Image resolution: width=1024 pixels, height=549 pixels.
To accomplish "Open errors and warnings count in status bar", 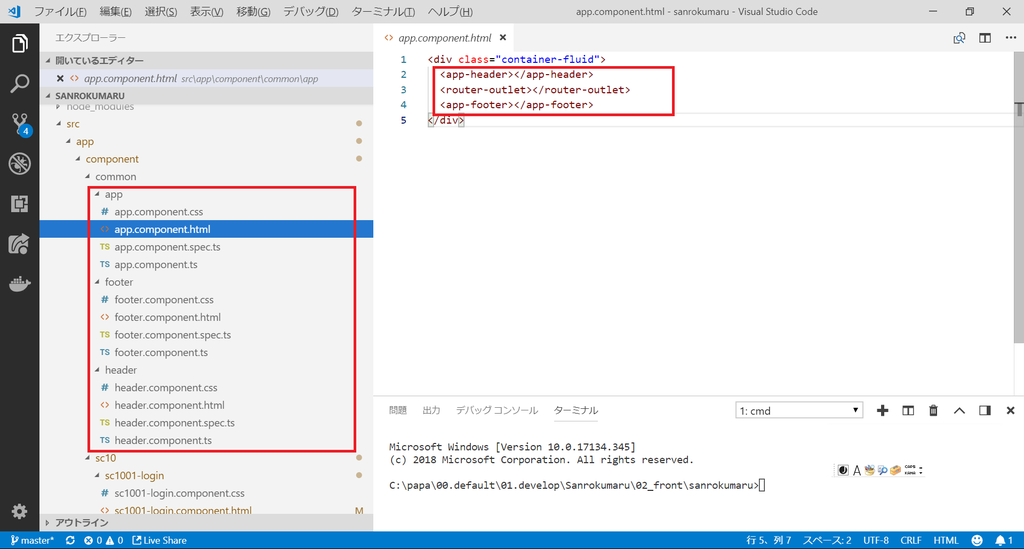I will (x=103, y=541).
